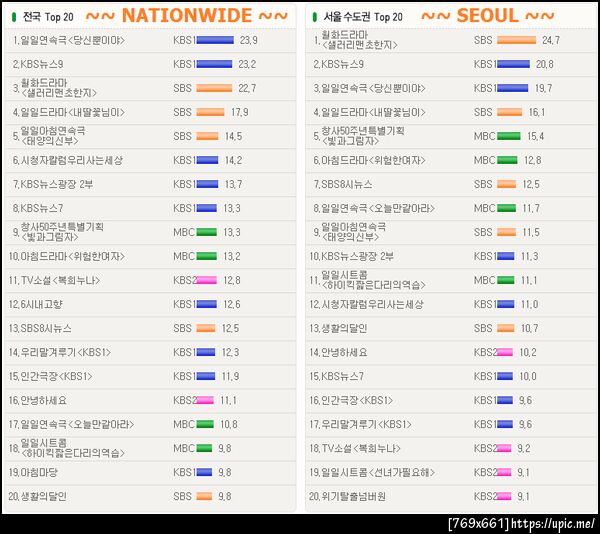600x534 pixels.
Task: Click Seoul rating value 10.2
Action: click(x=528, y=352)
